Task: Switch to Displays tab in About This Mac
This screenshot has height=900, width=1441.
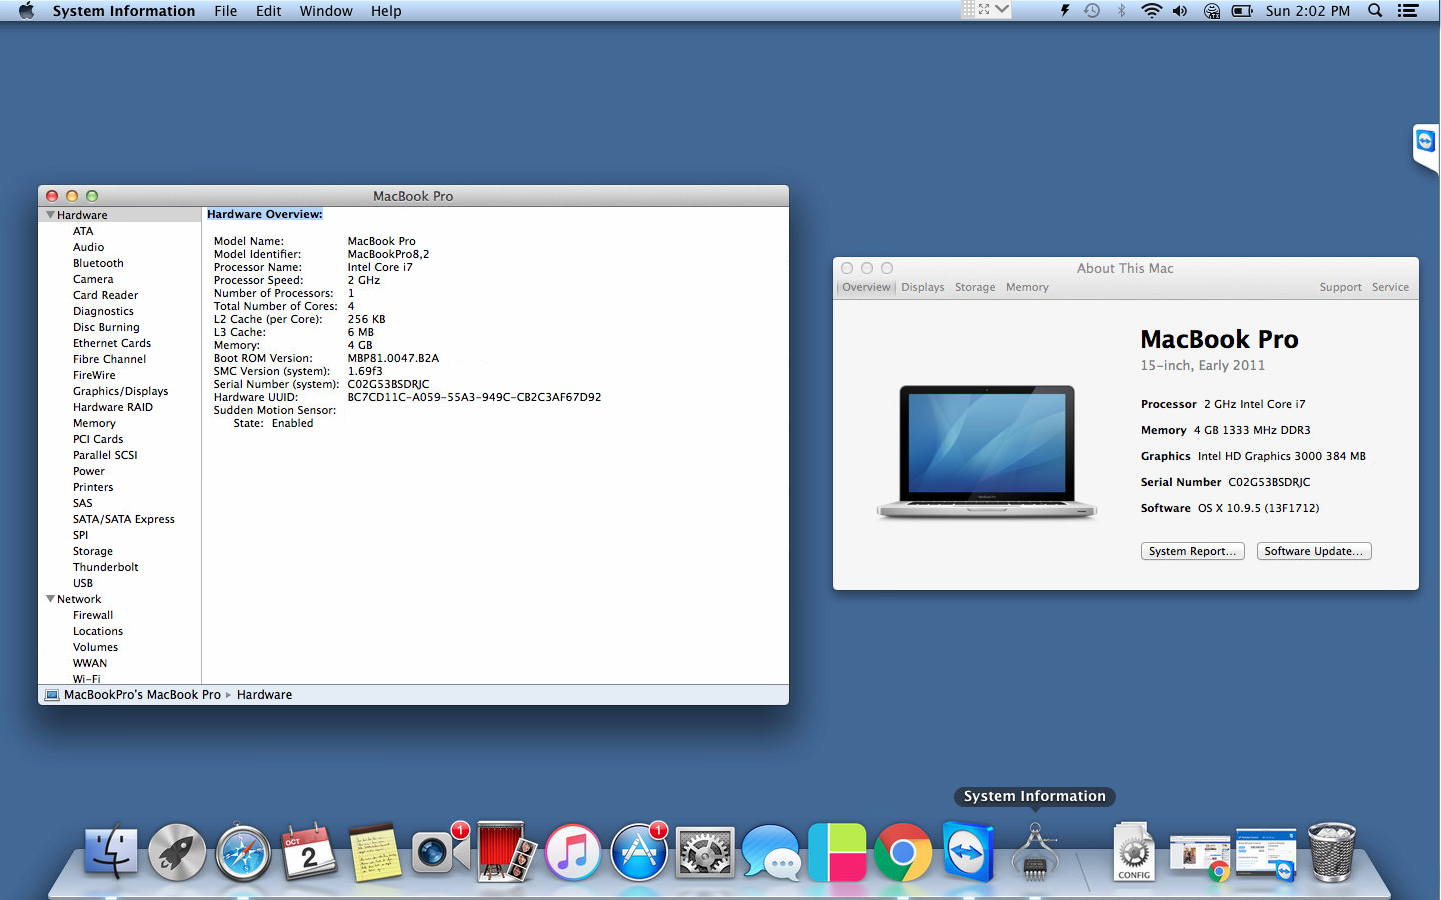Action: point(922,287)
